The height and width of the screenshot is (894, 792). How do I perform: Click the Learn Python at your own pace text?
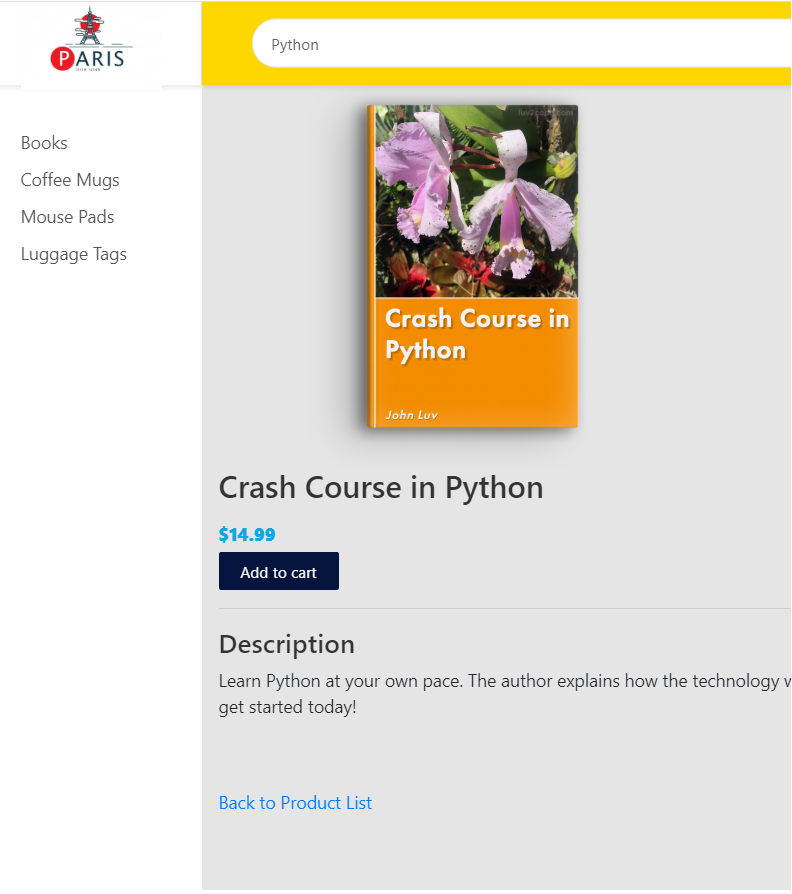(505, 694)
